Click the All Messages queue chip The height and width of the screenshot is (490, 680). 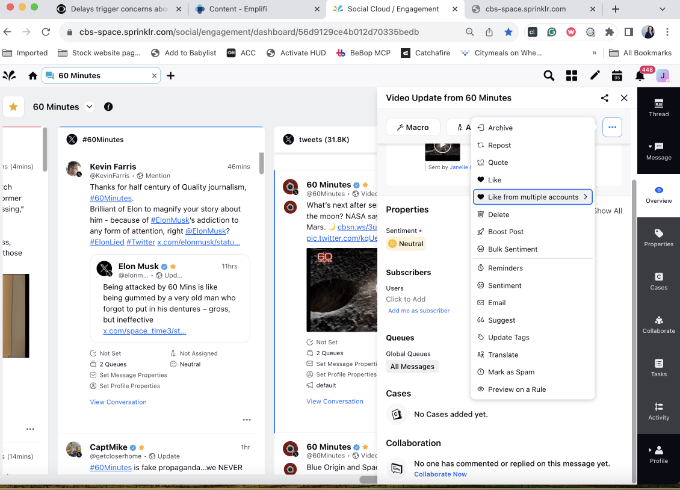412,366
